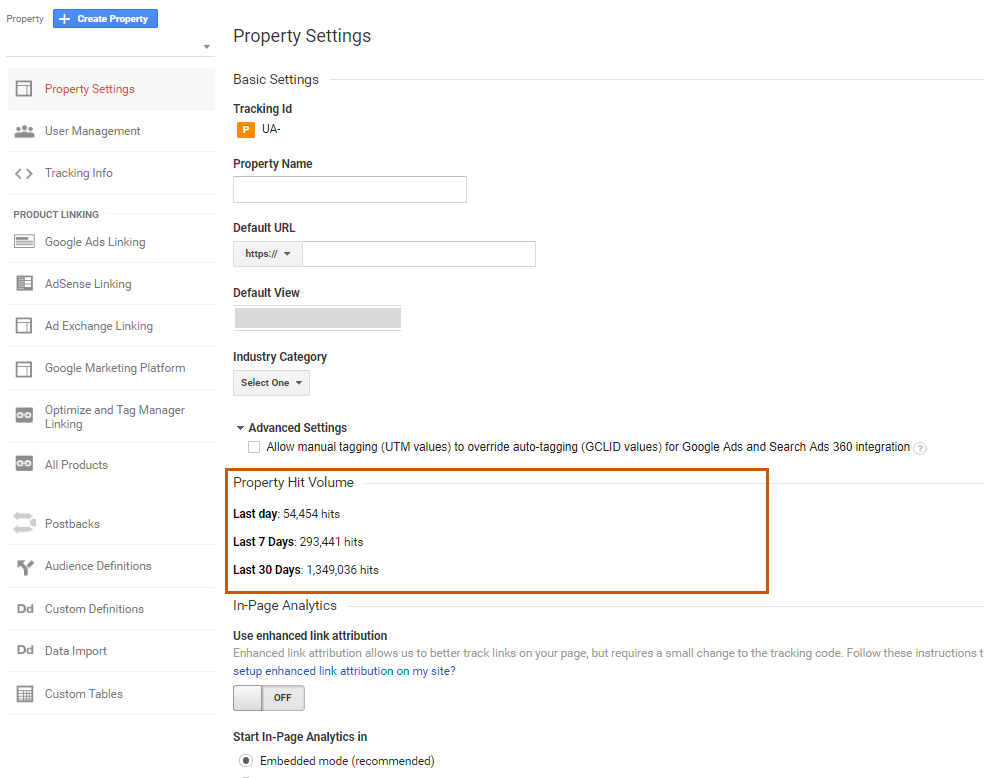Enable the allow manual tagging checkbox
984x778 pixels.
[x=254, y=447]
